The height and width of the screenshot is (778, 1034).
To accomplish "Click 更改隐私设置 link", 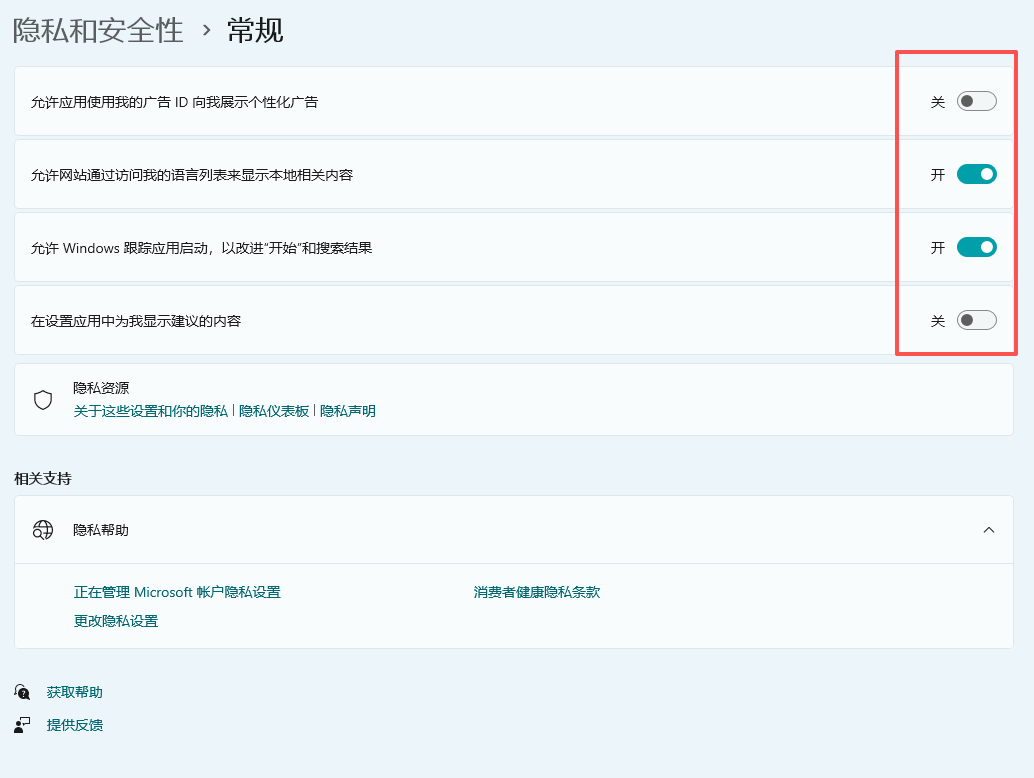I will click(x=114, y=621).
